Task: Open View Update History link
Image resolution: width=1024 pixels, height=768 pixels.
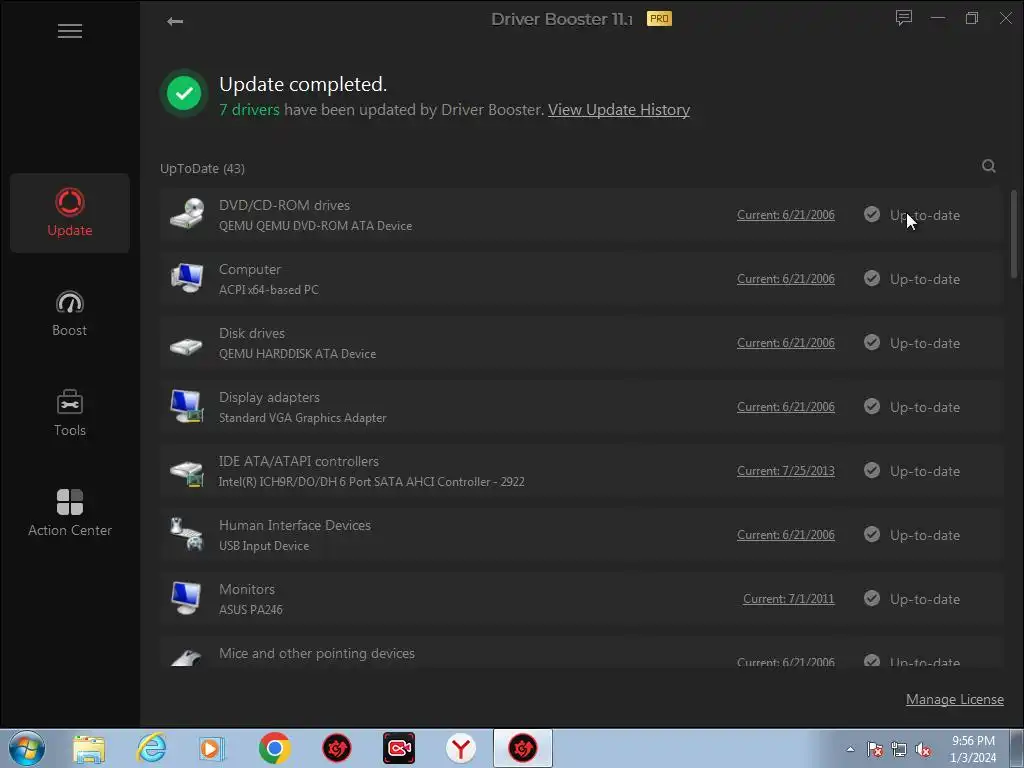Action: pos(618,110)
